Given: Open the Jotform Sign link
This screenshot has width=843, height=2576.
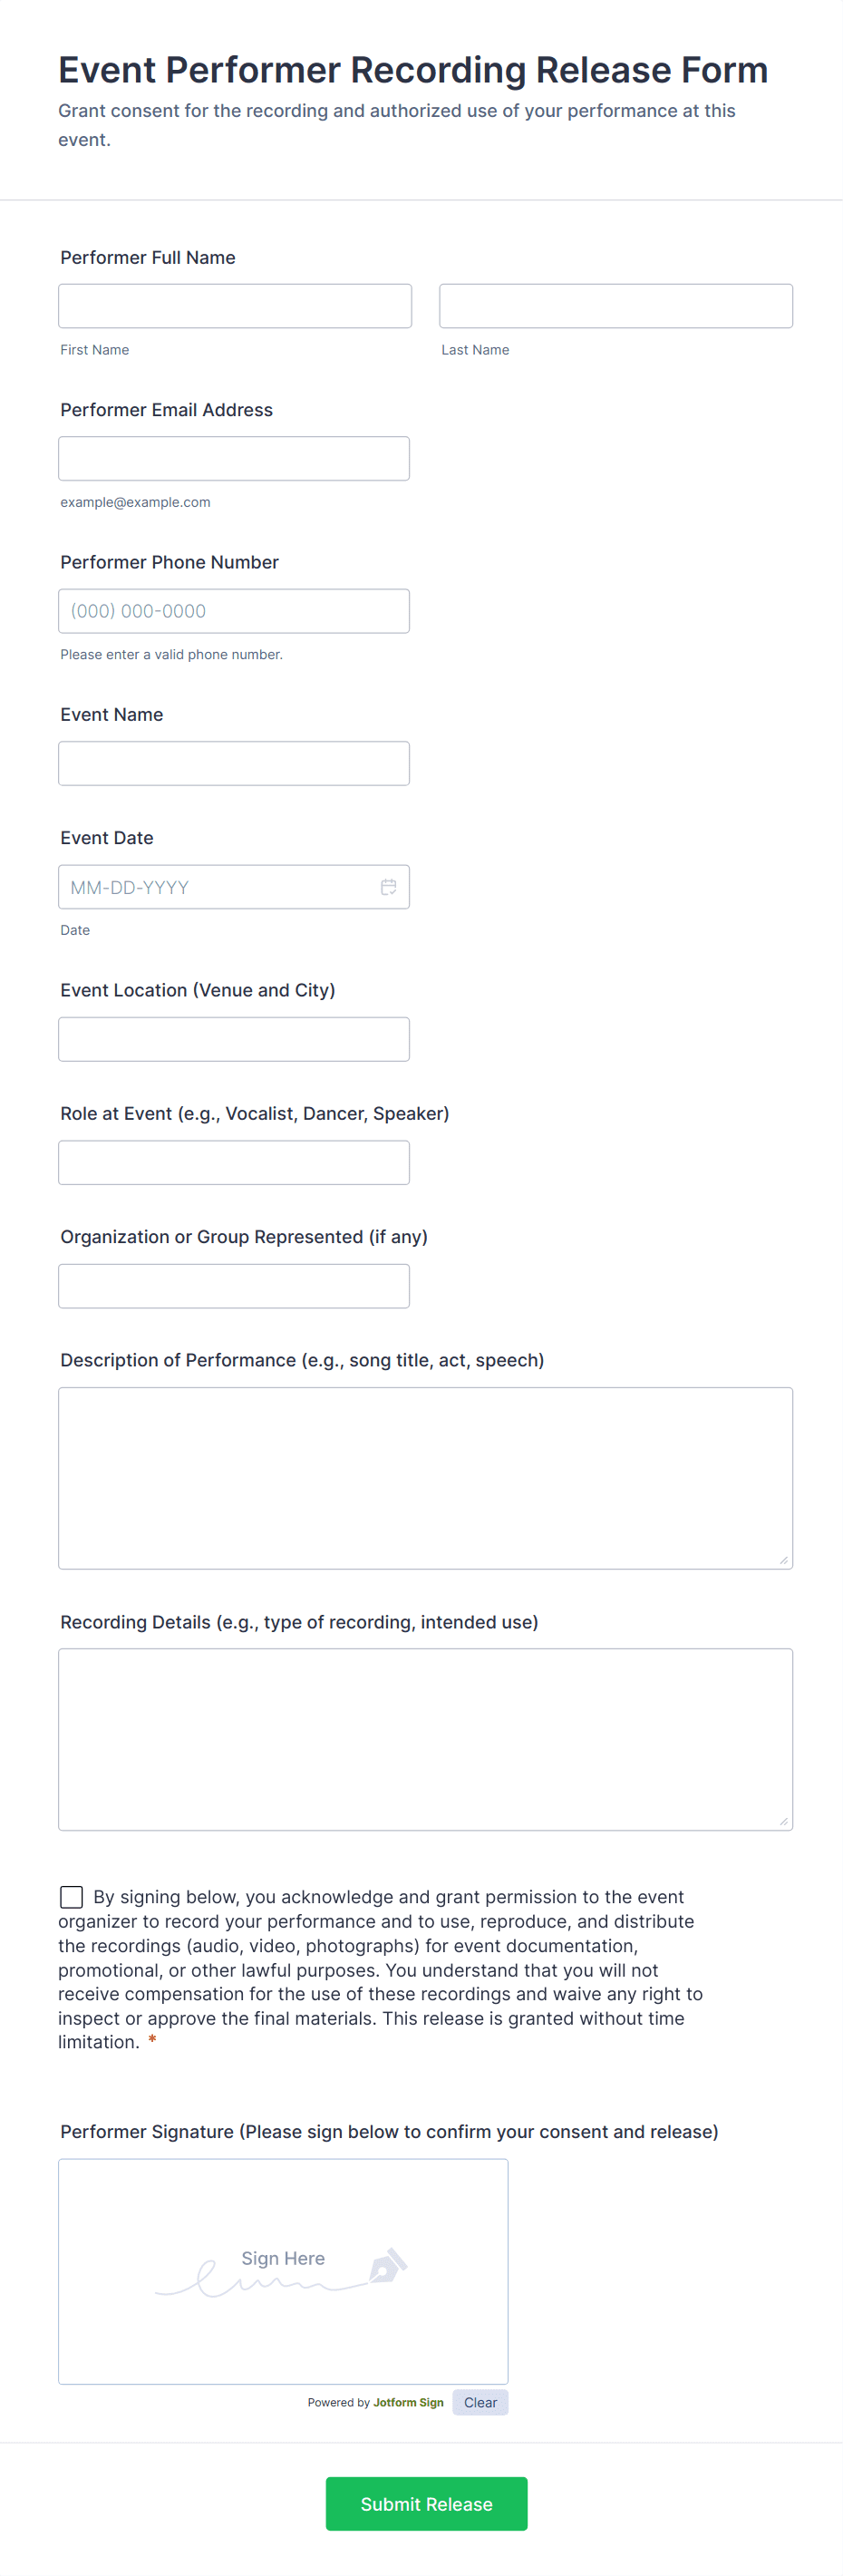Looking at the screenshot, I should pyautogui.click(x=408, y=2402).
